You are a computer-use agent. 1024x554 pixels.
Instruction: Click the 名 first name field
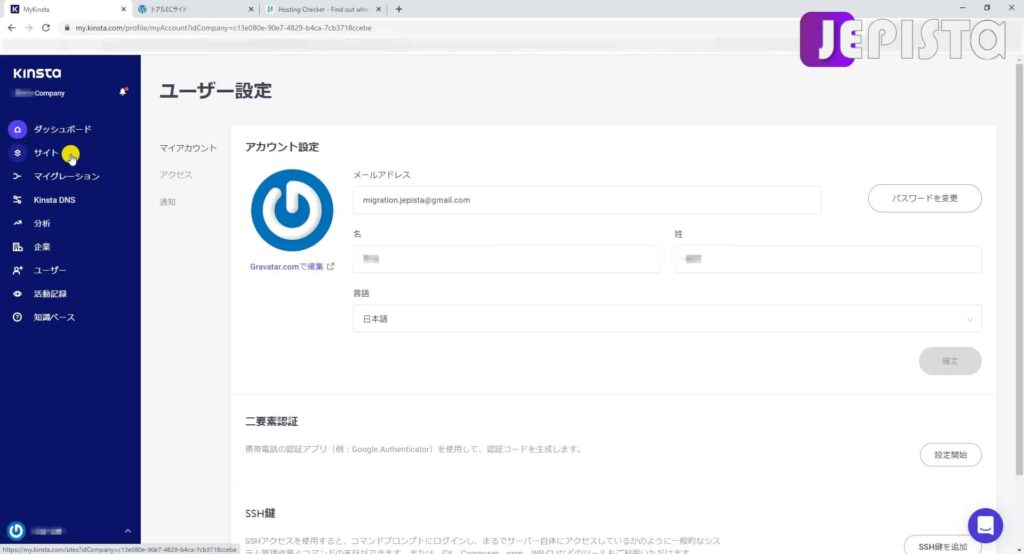(507, 259)
